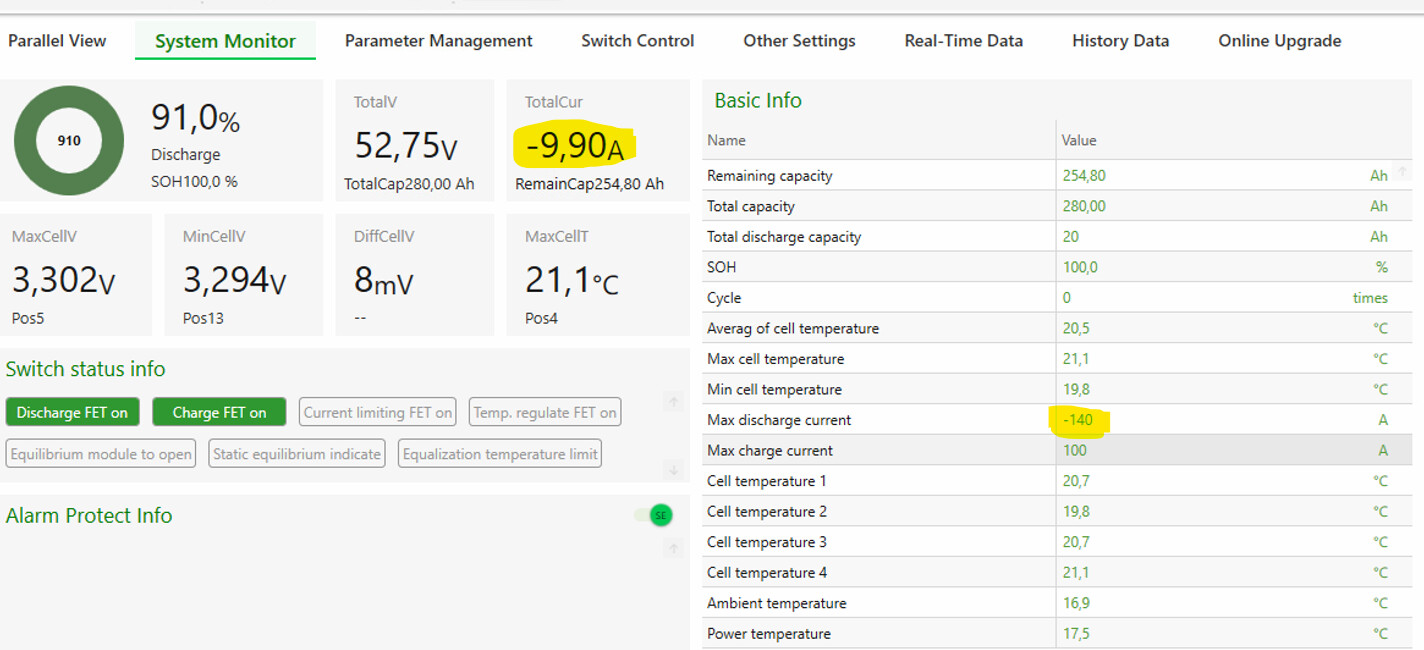1424x650 pixels.
Task: Click the Value column header
Action: click(1079, 140)
